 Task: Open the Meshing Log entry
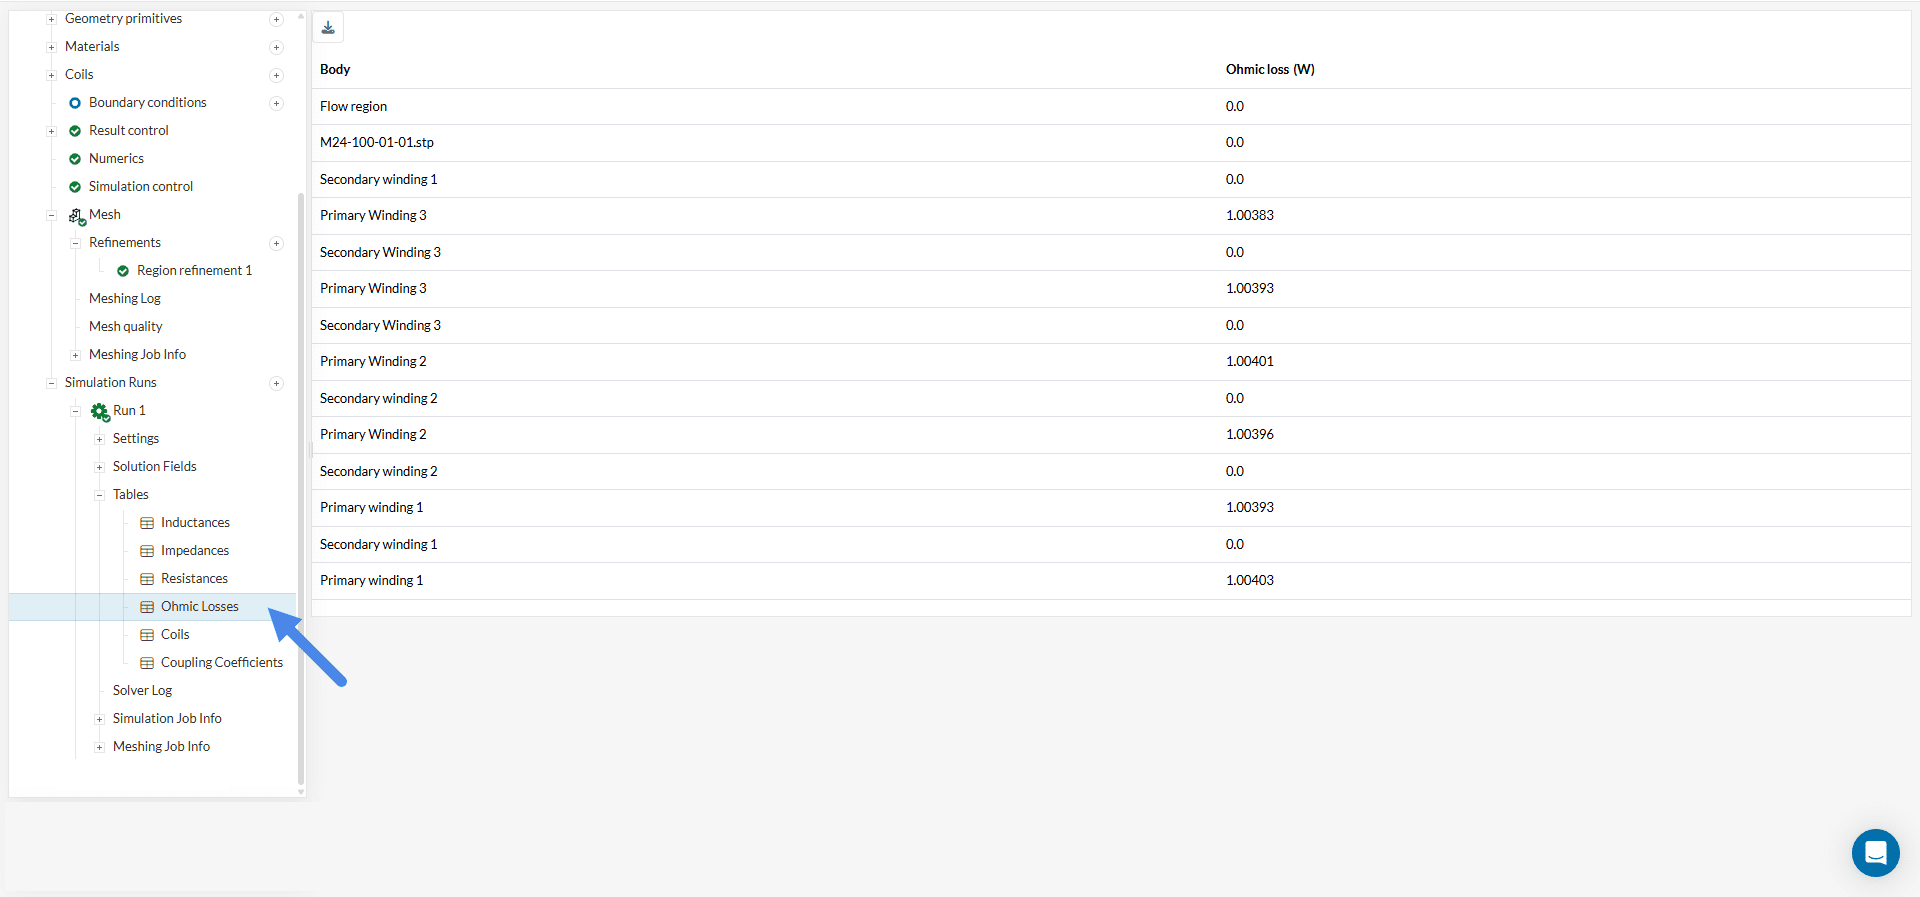[x=124, y=299]
